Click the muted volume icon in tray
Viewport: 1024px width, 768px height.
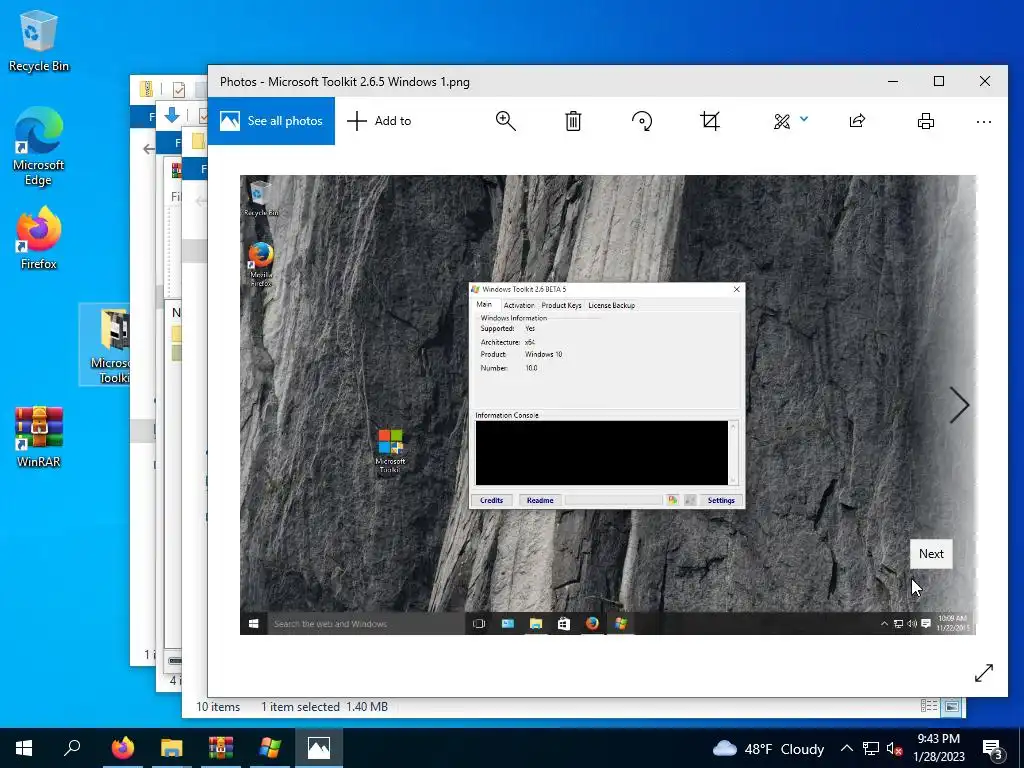(895, 748)
